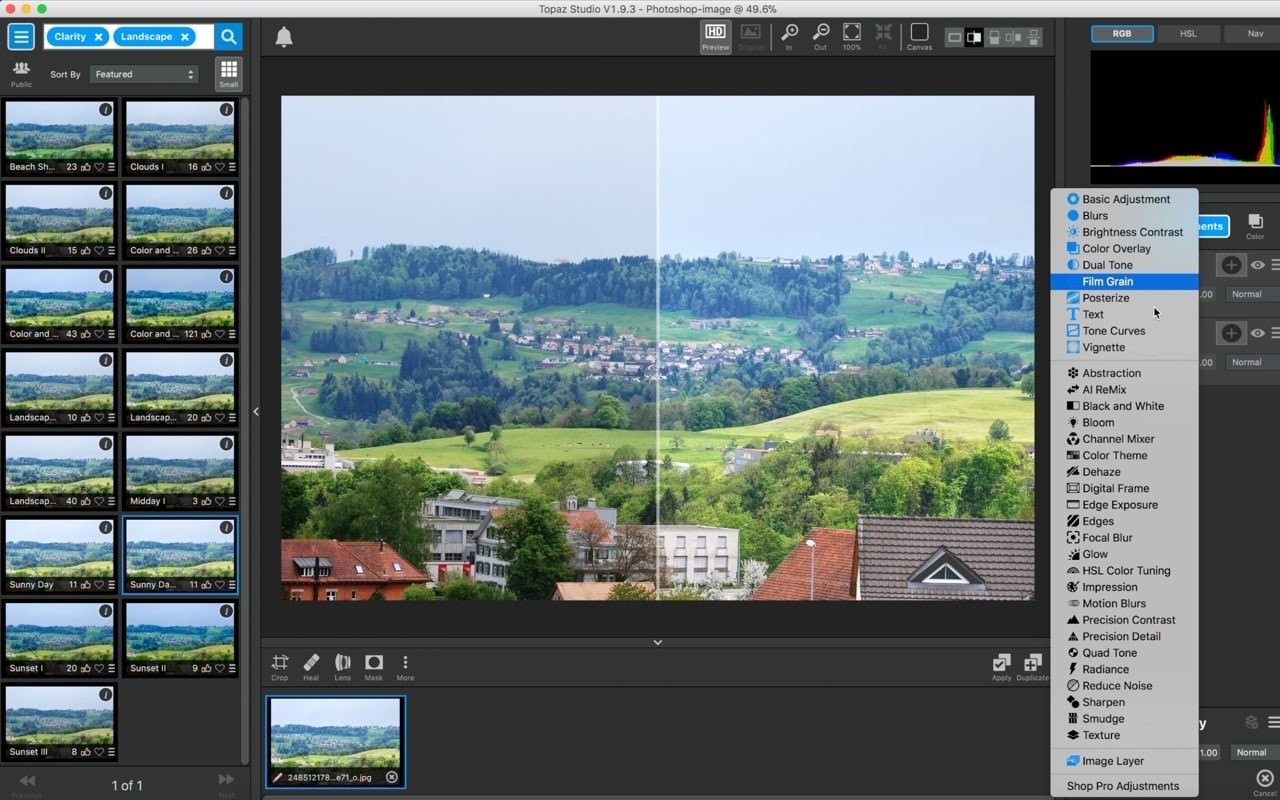
Task: Select the Sunset III preset thumbnail
Action: (x=60, y=722)
